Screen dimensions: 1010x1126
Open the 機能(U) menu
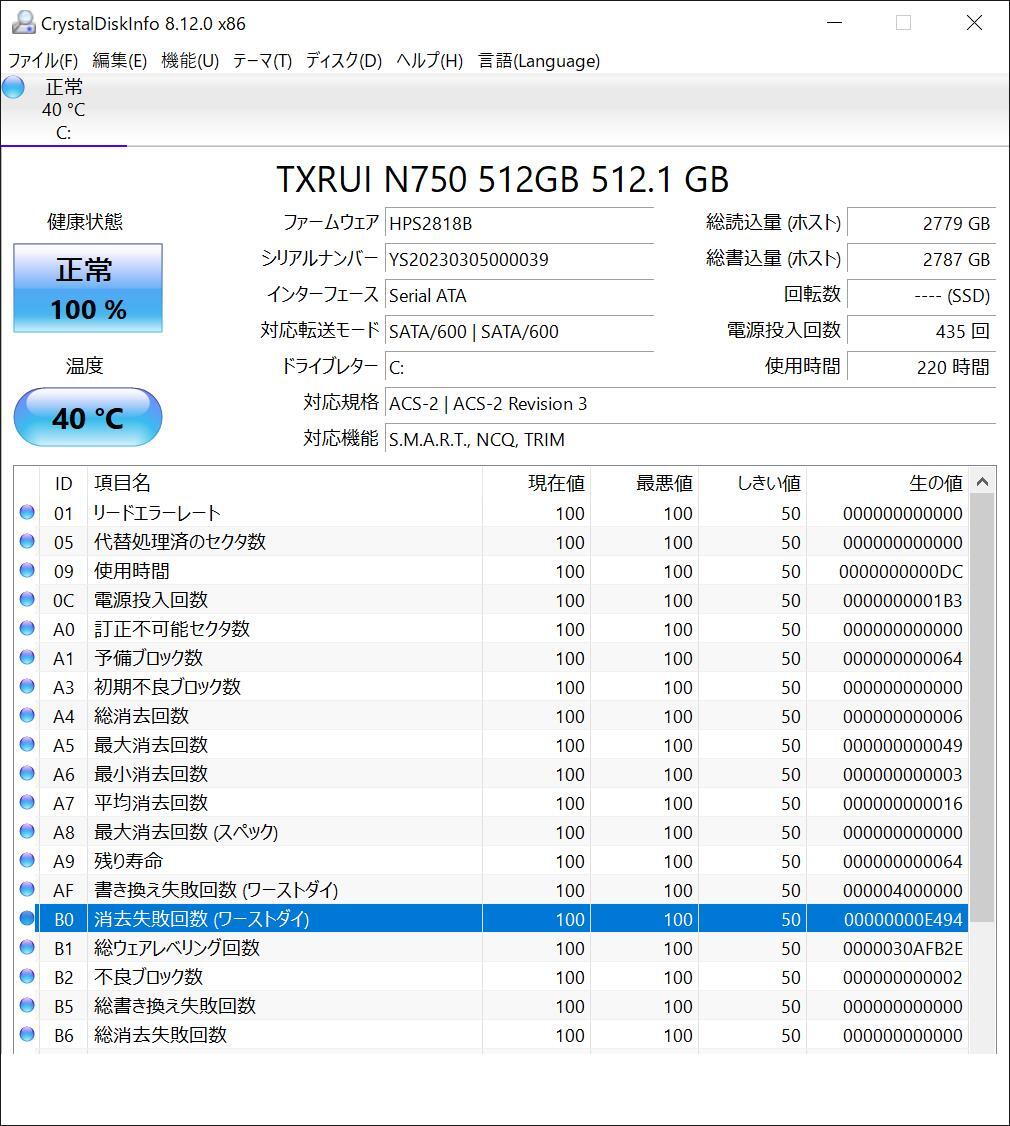[190, 61]
